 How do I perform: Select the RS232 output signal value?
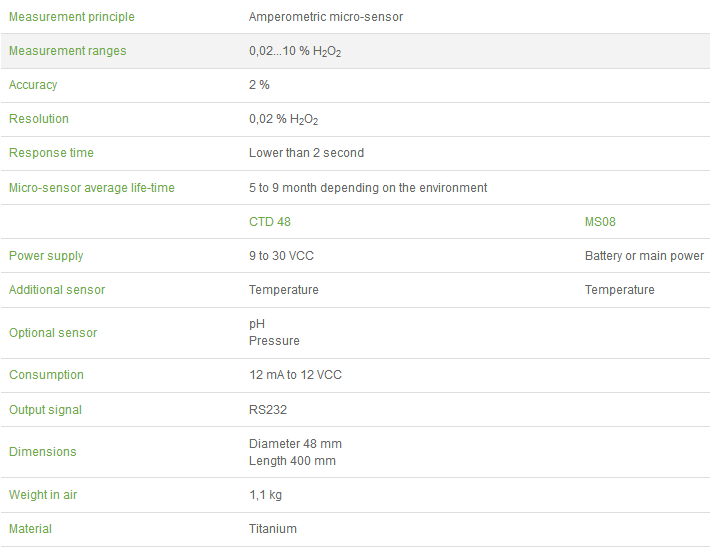(268, 410)
